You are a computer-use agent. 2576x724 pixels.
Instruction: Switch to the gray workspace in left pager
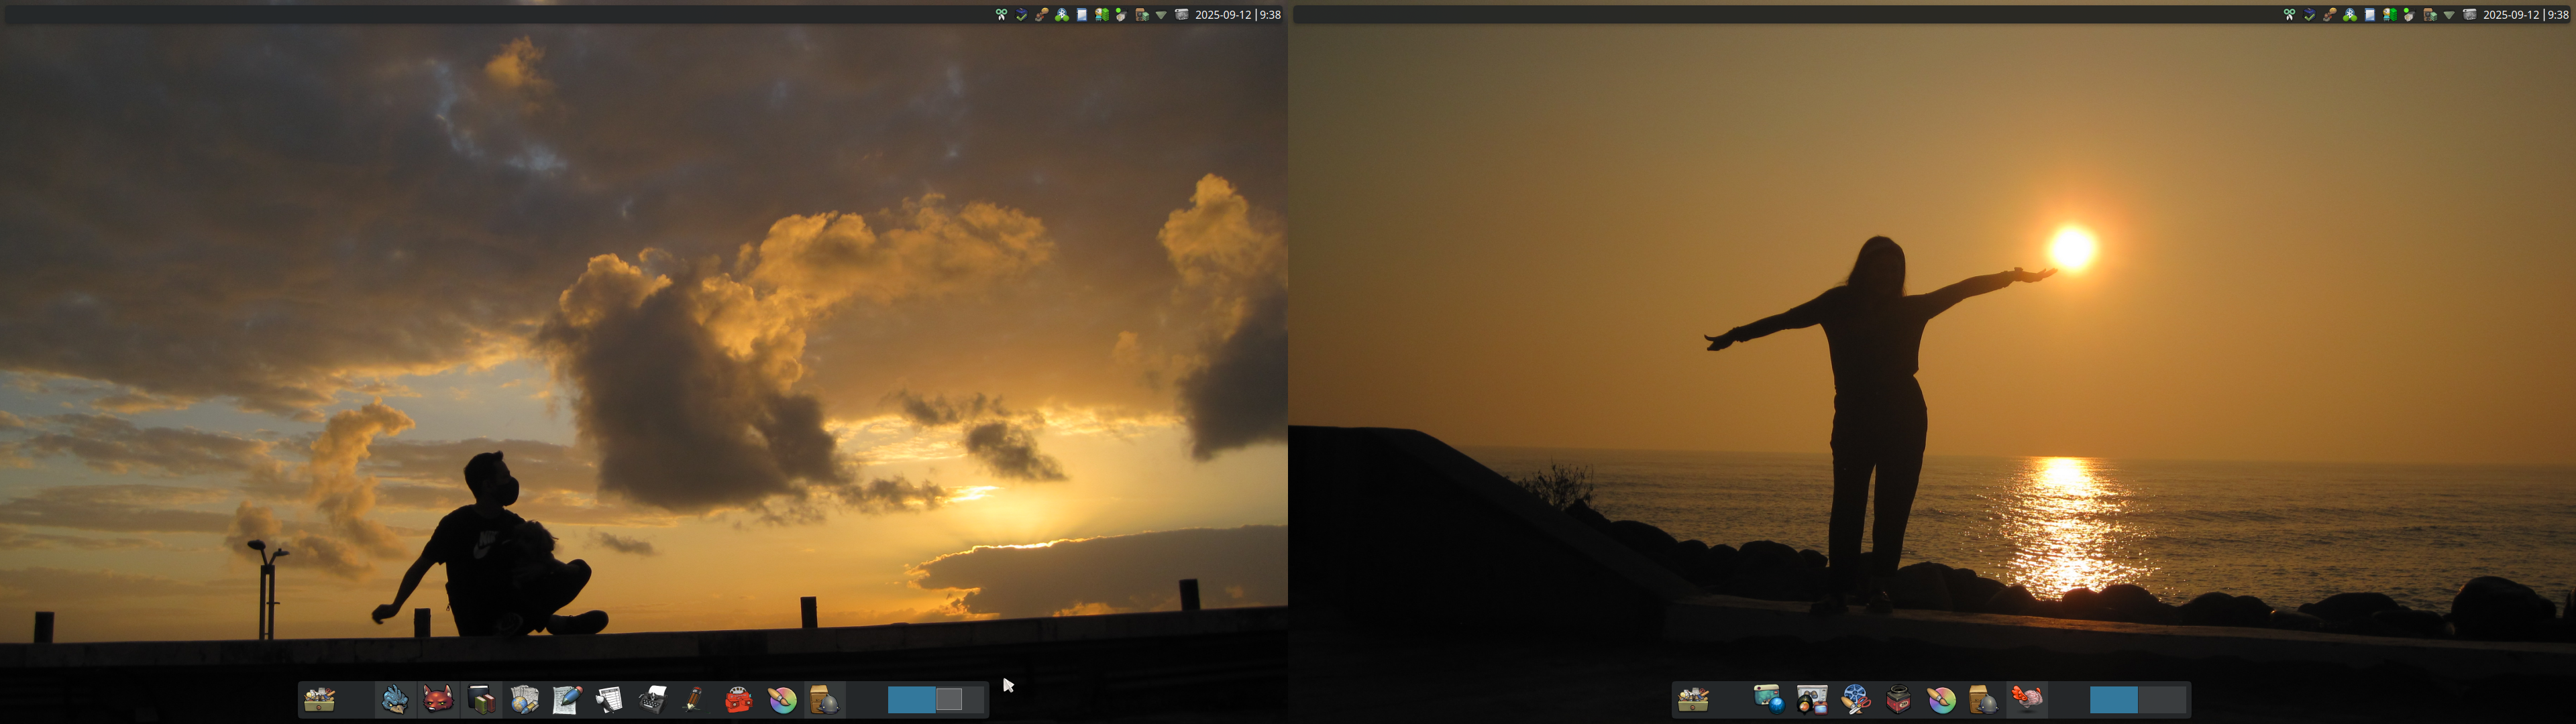(x=949, y=699)
